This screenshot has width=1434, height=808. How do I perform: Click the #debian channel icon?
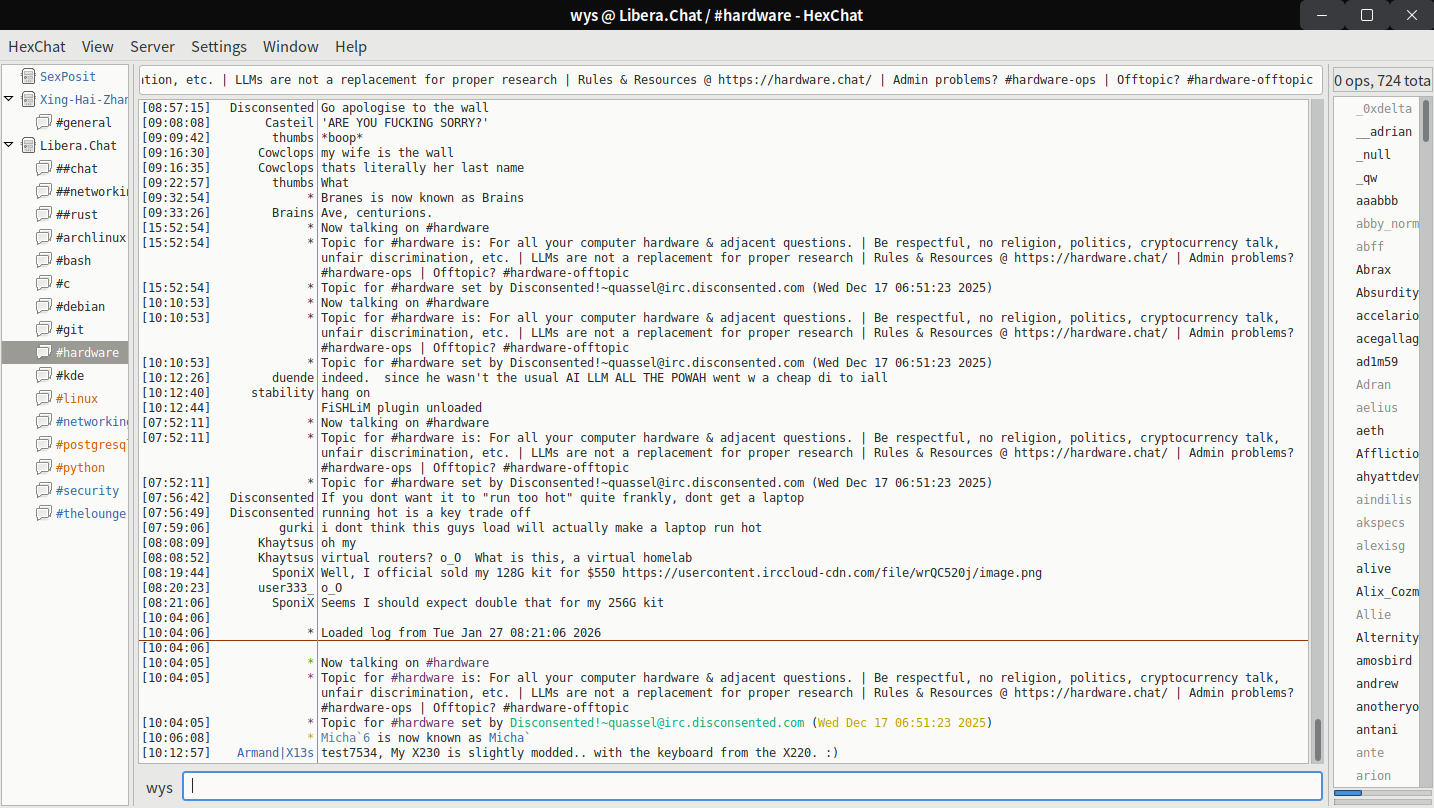(43, 306)
